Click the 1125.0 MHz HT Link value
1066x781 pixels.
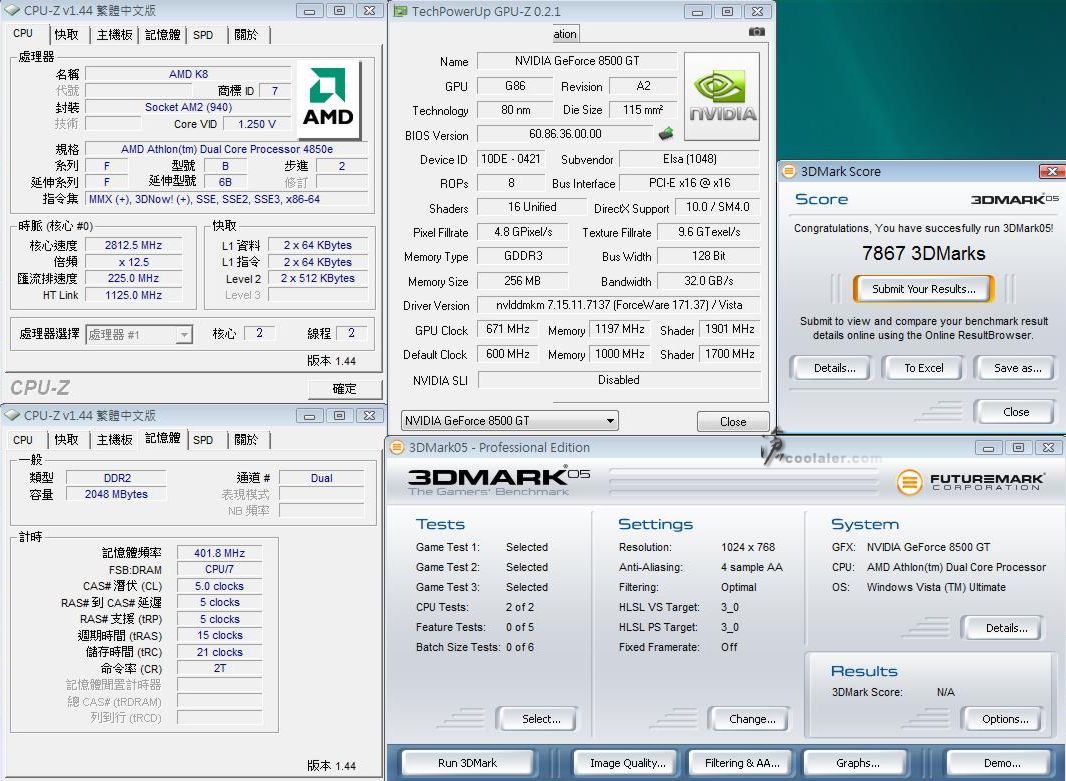133,295
